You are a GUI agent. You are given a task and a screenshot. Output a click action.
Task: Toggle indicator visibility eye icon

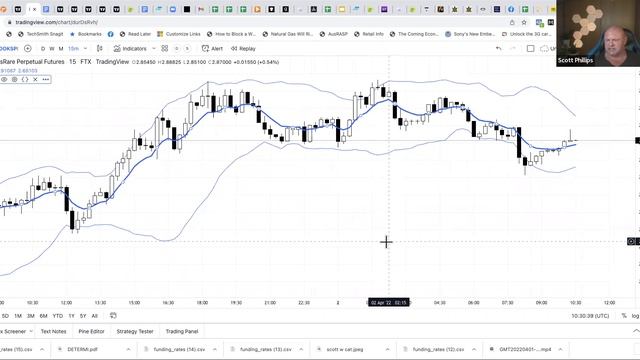[4, 79]
